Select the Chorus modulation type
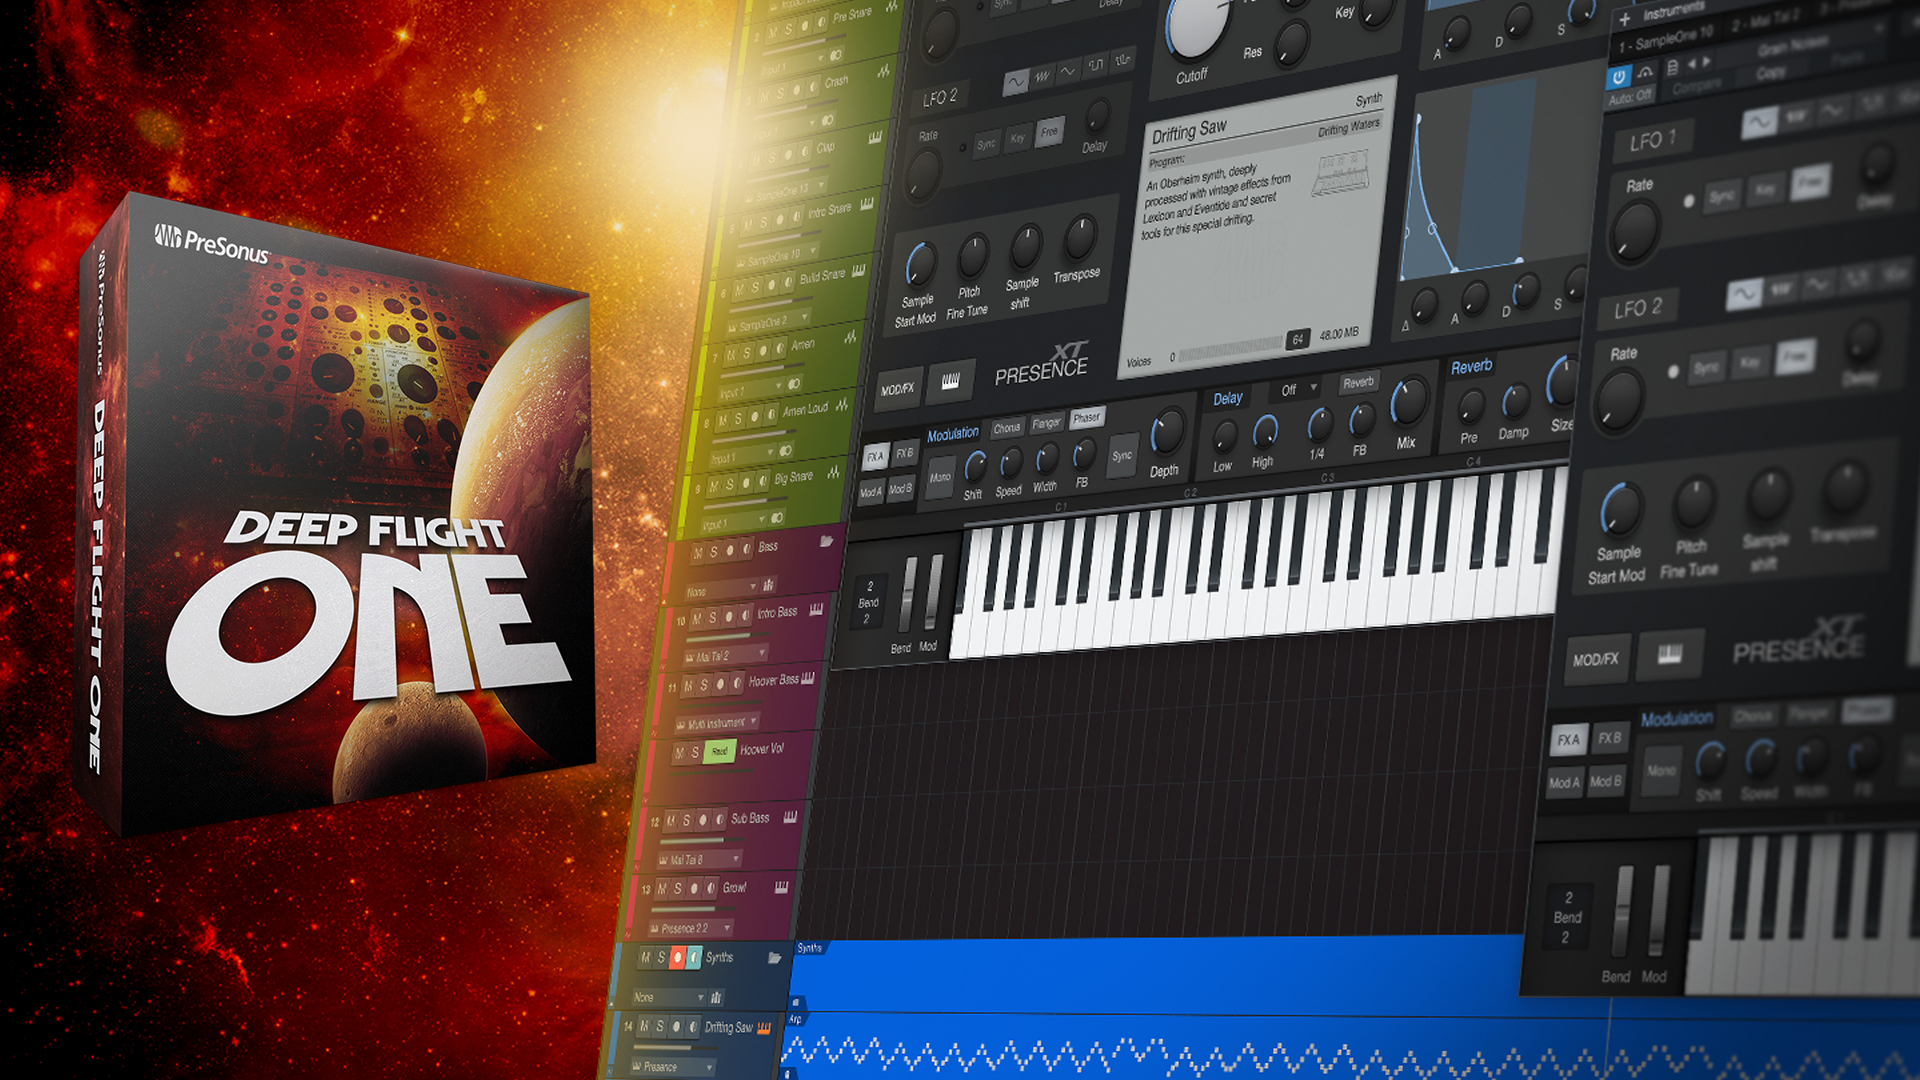 (1007, 428)
